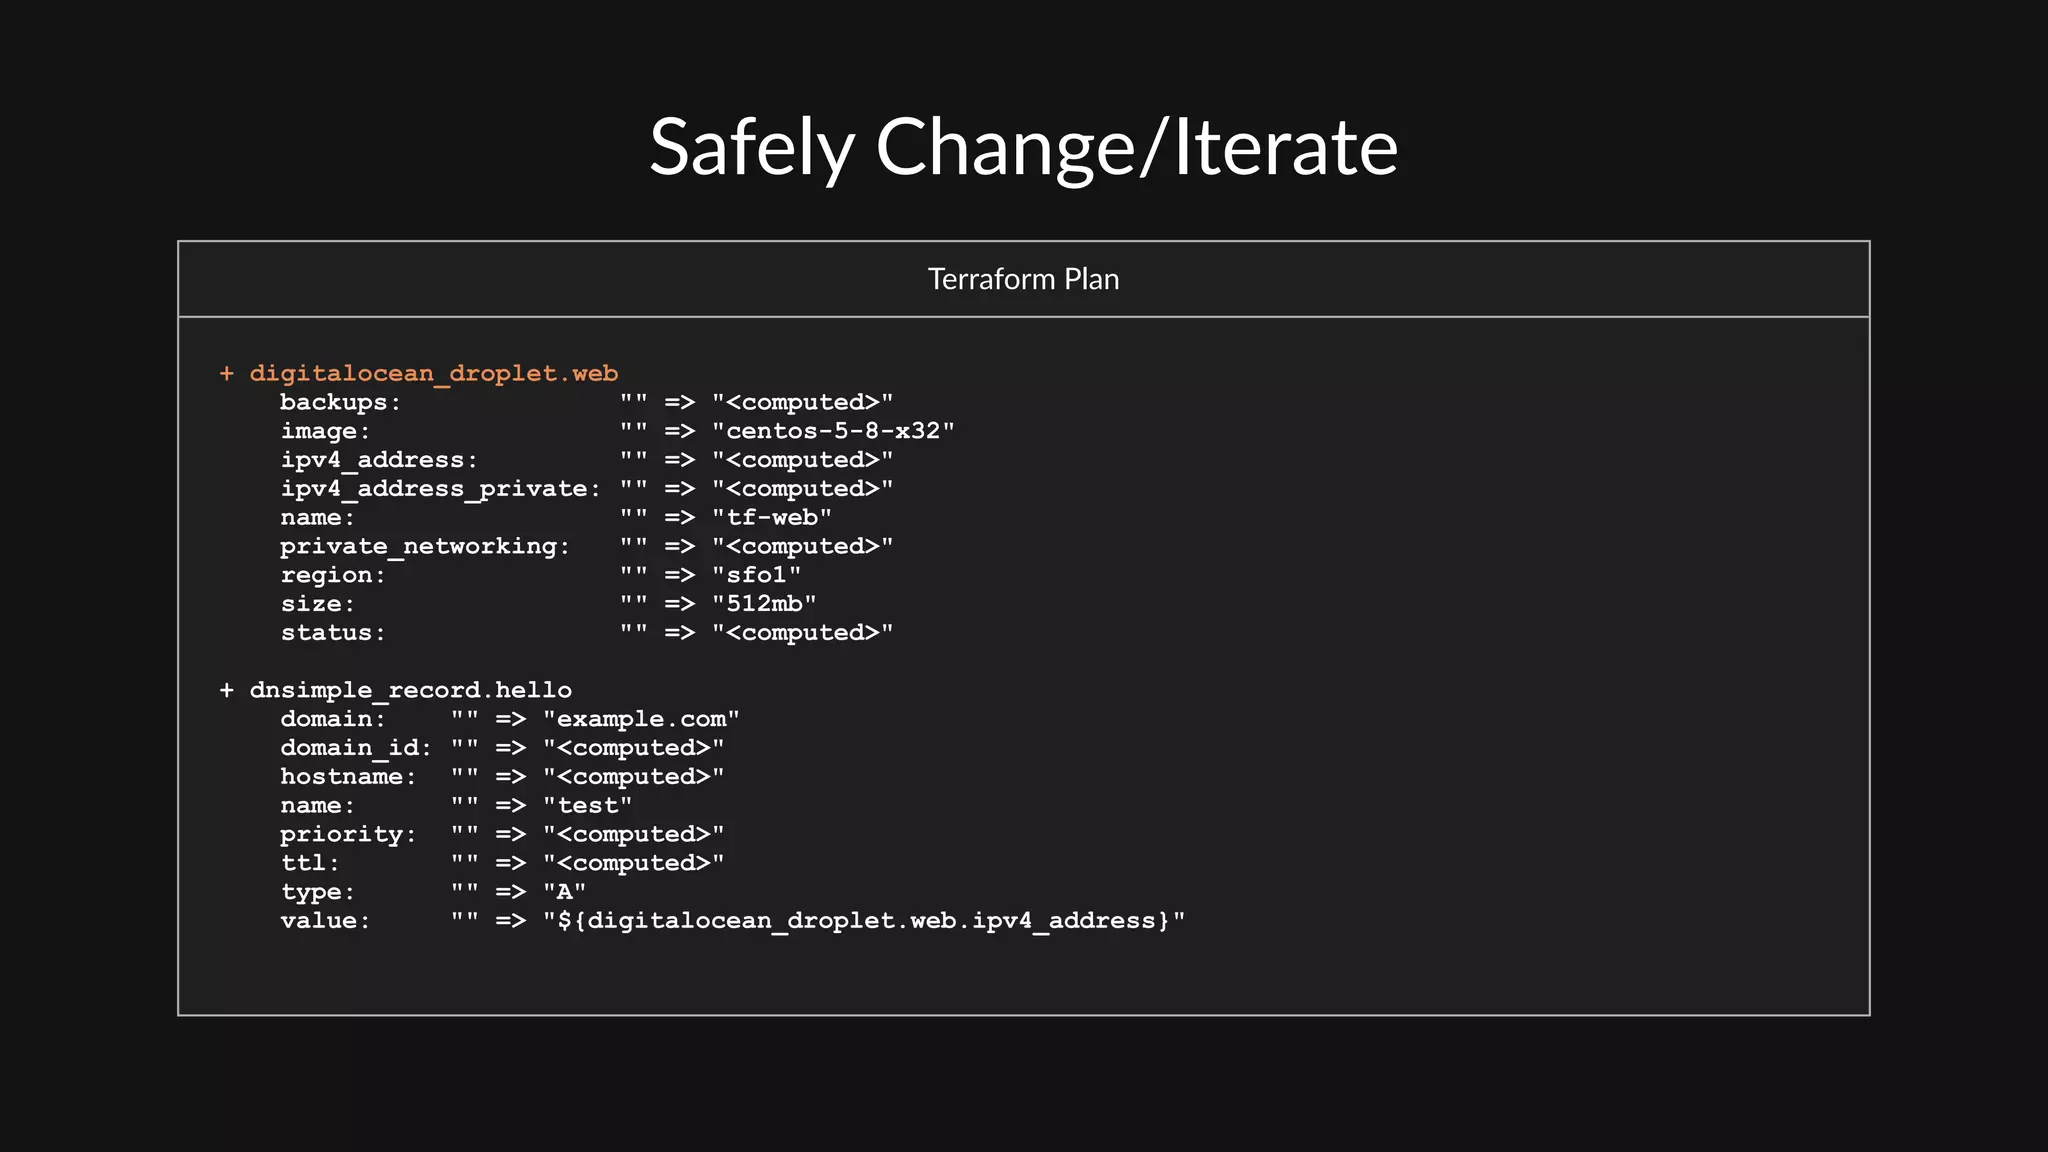Click the size value "512mb"

click(764, 604)
